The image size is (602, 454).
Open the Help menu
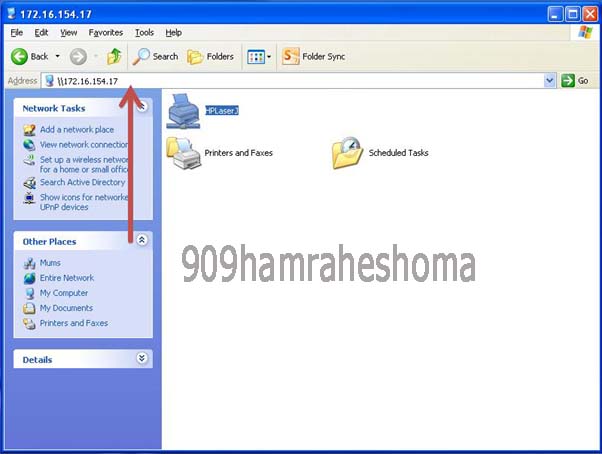174,33
